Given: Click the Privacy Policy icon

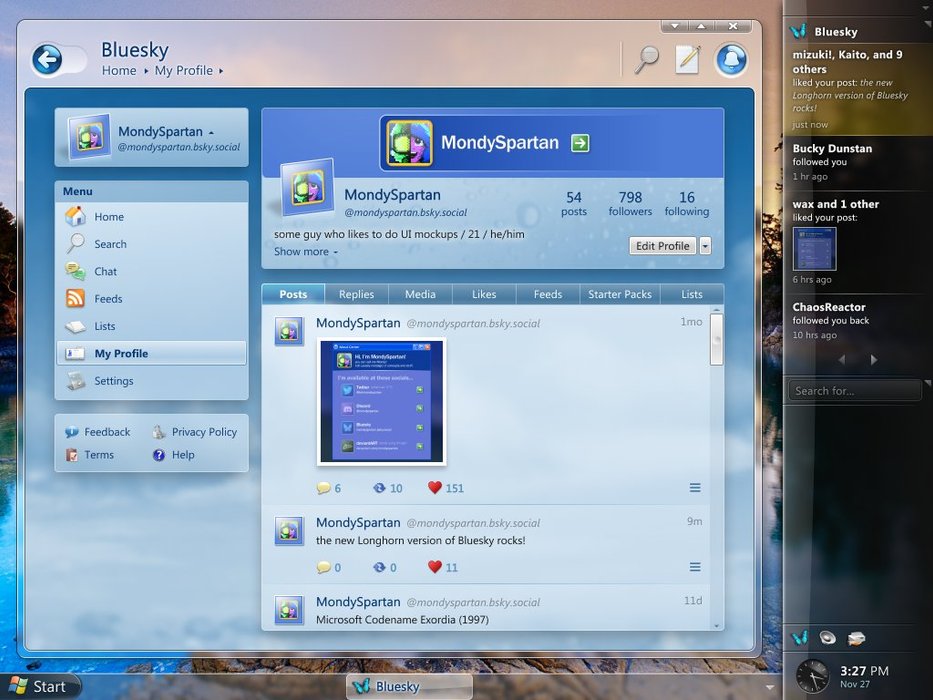Looking at the screenshot, I should 158,432.
